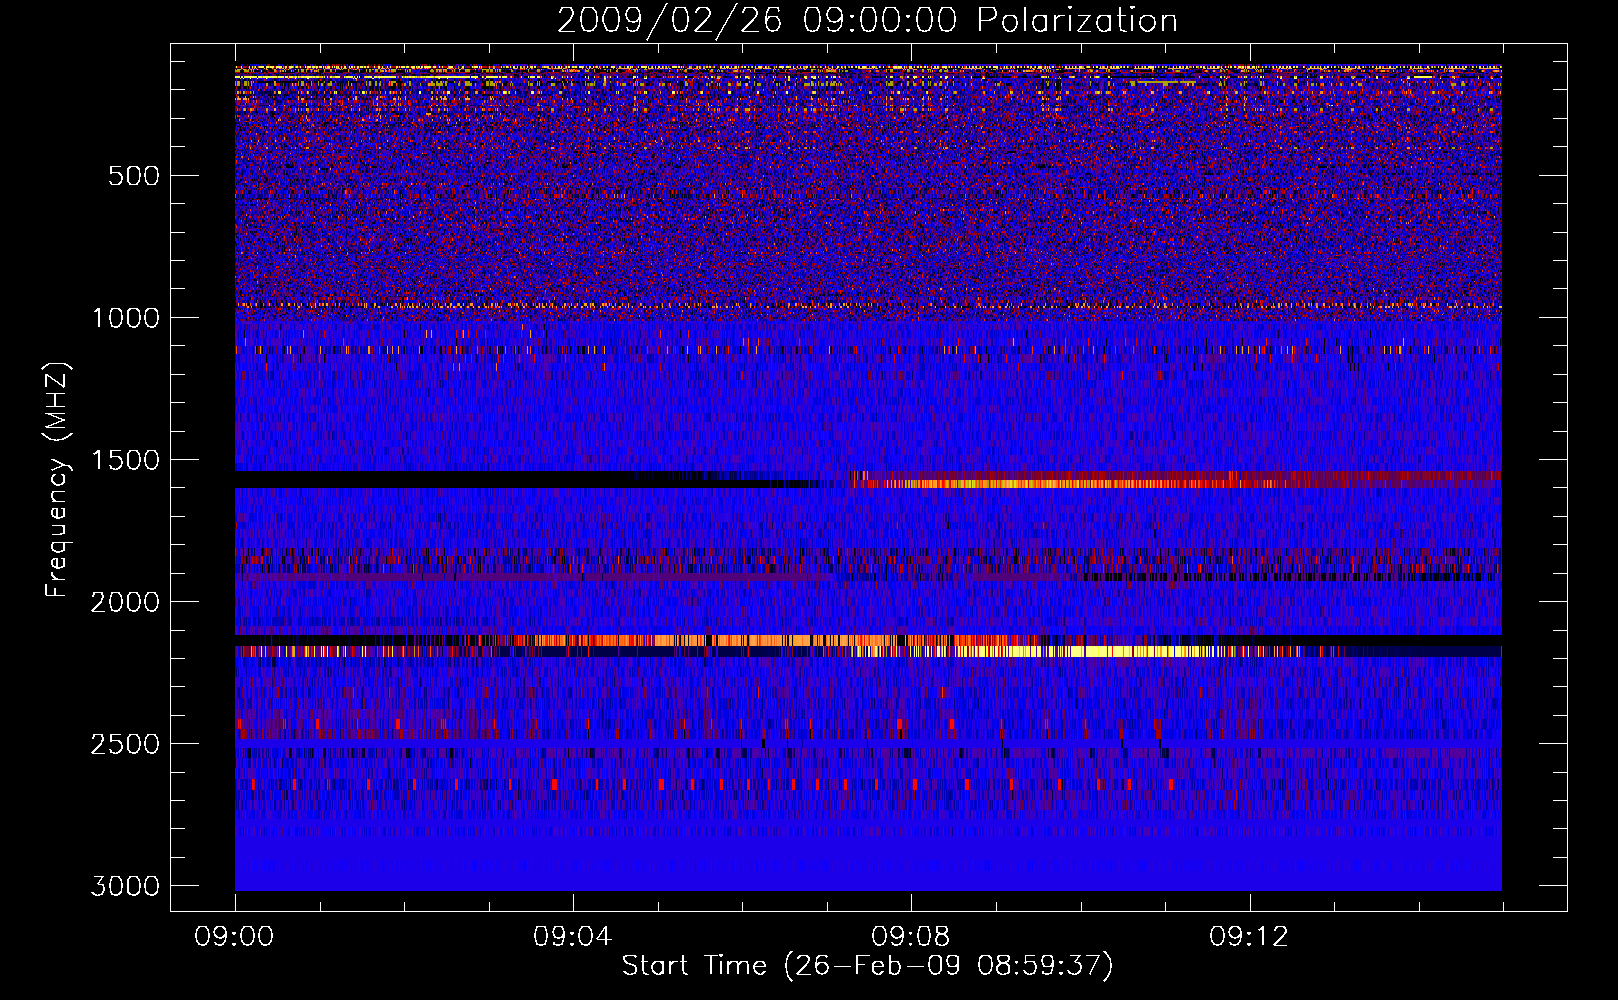Click the 3000 frequency tick label
The image size is (1618, 1000).
click(x=125, y=886)
